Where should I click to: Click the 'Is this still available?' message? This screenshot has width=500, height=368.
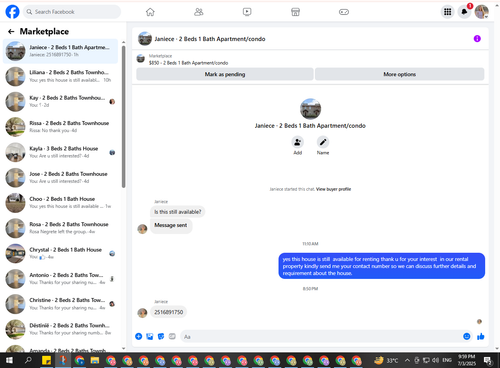177,212
